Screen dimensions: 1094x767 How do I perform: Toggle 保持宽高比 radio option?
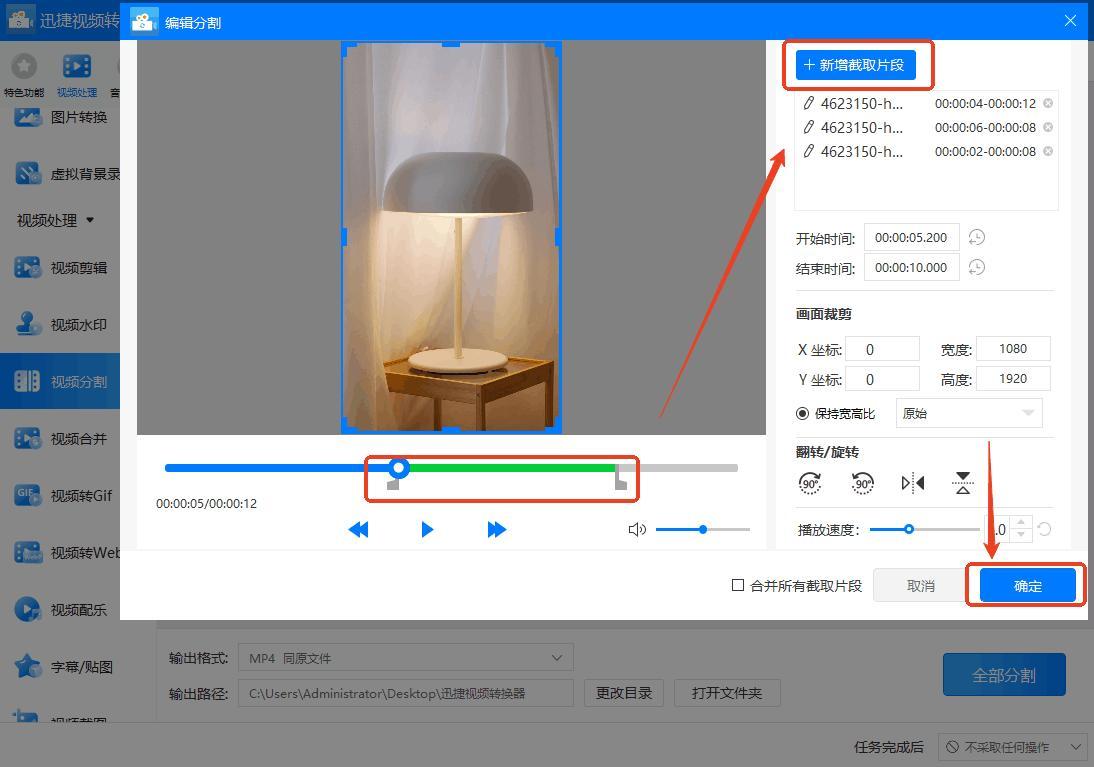tap(802, 413)
